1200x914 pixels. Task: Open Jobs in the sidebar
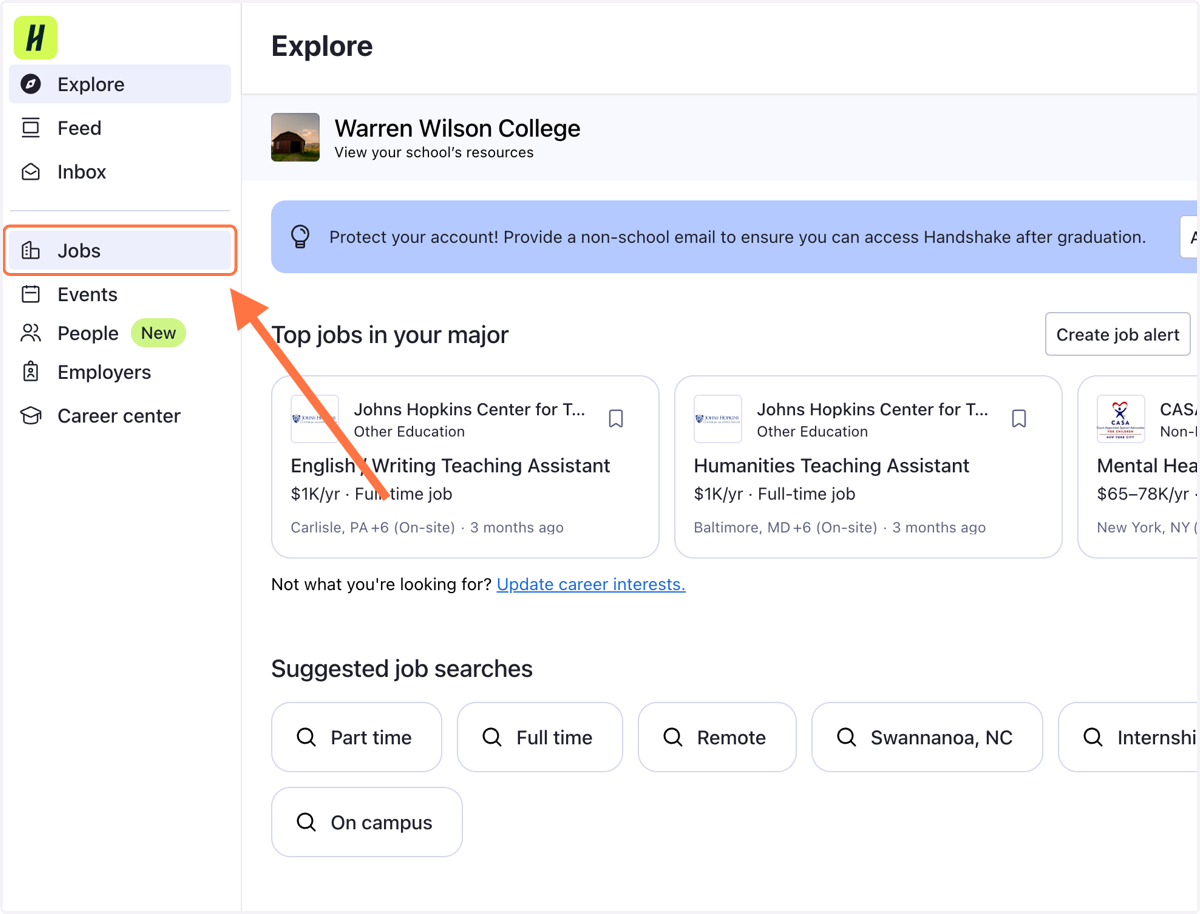(x=120, y=251)
